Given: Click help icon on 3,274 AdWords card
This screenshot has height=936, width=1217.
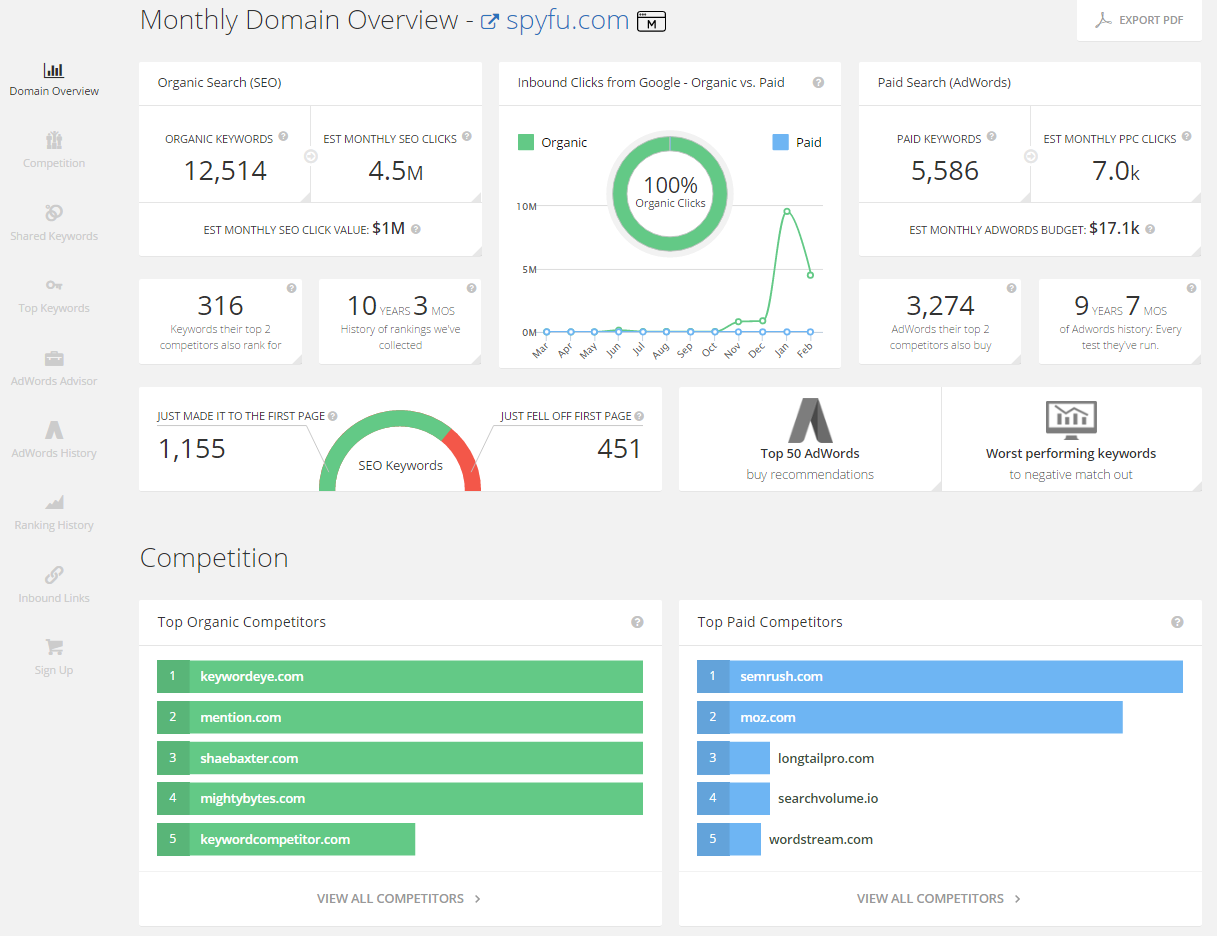Looking at the screenshot, I should (x=1011, y=288).
